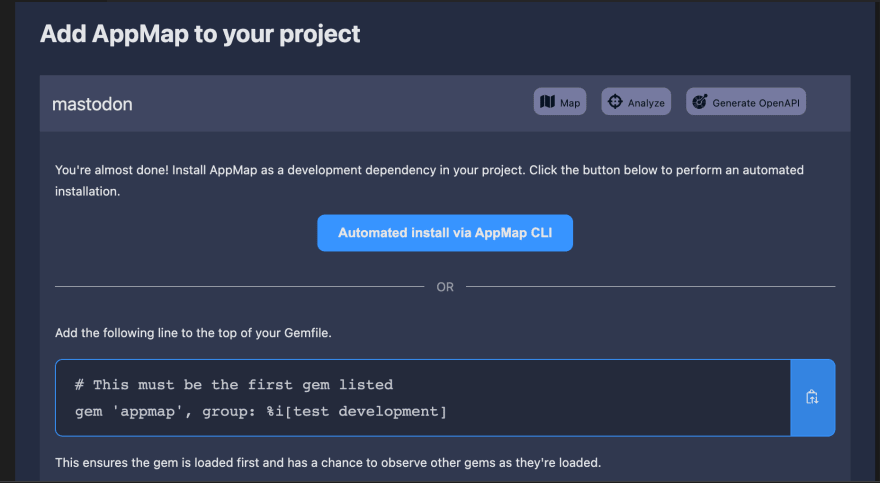Start Automated install via AppMap CLI
Screen dimensions: 880x483
[x=445, y=233]
